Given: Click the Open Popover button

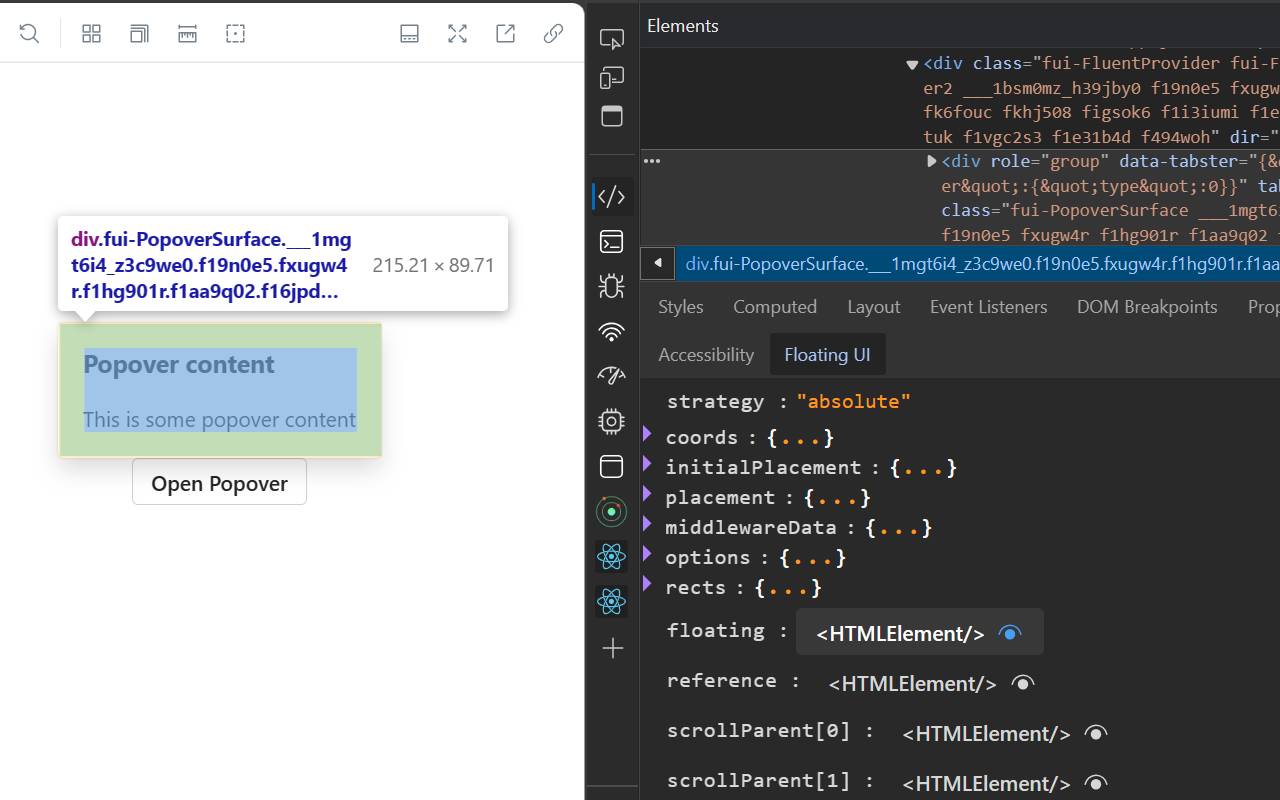Looking at the screenshot, I should point(219,483).
